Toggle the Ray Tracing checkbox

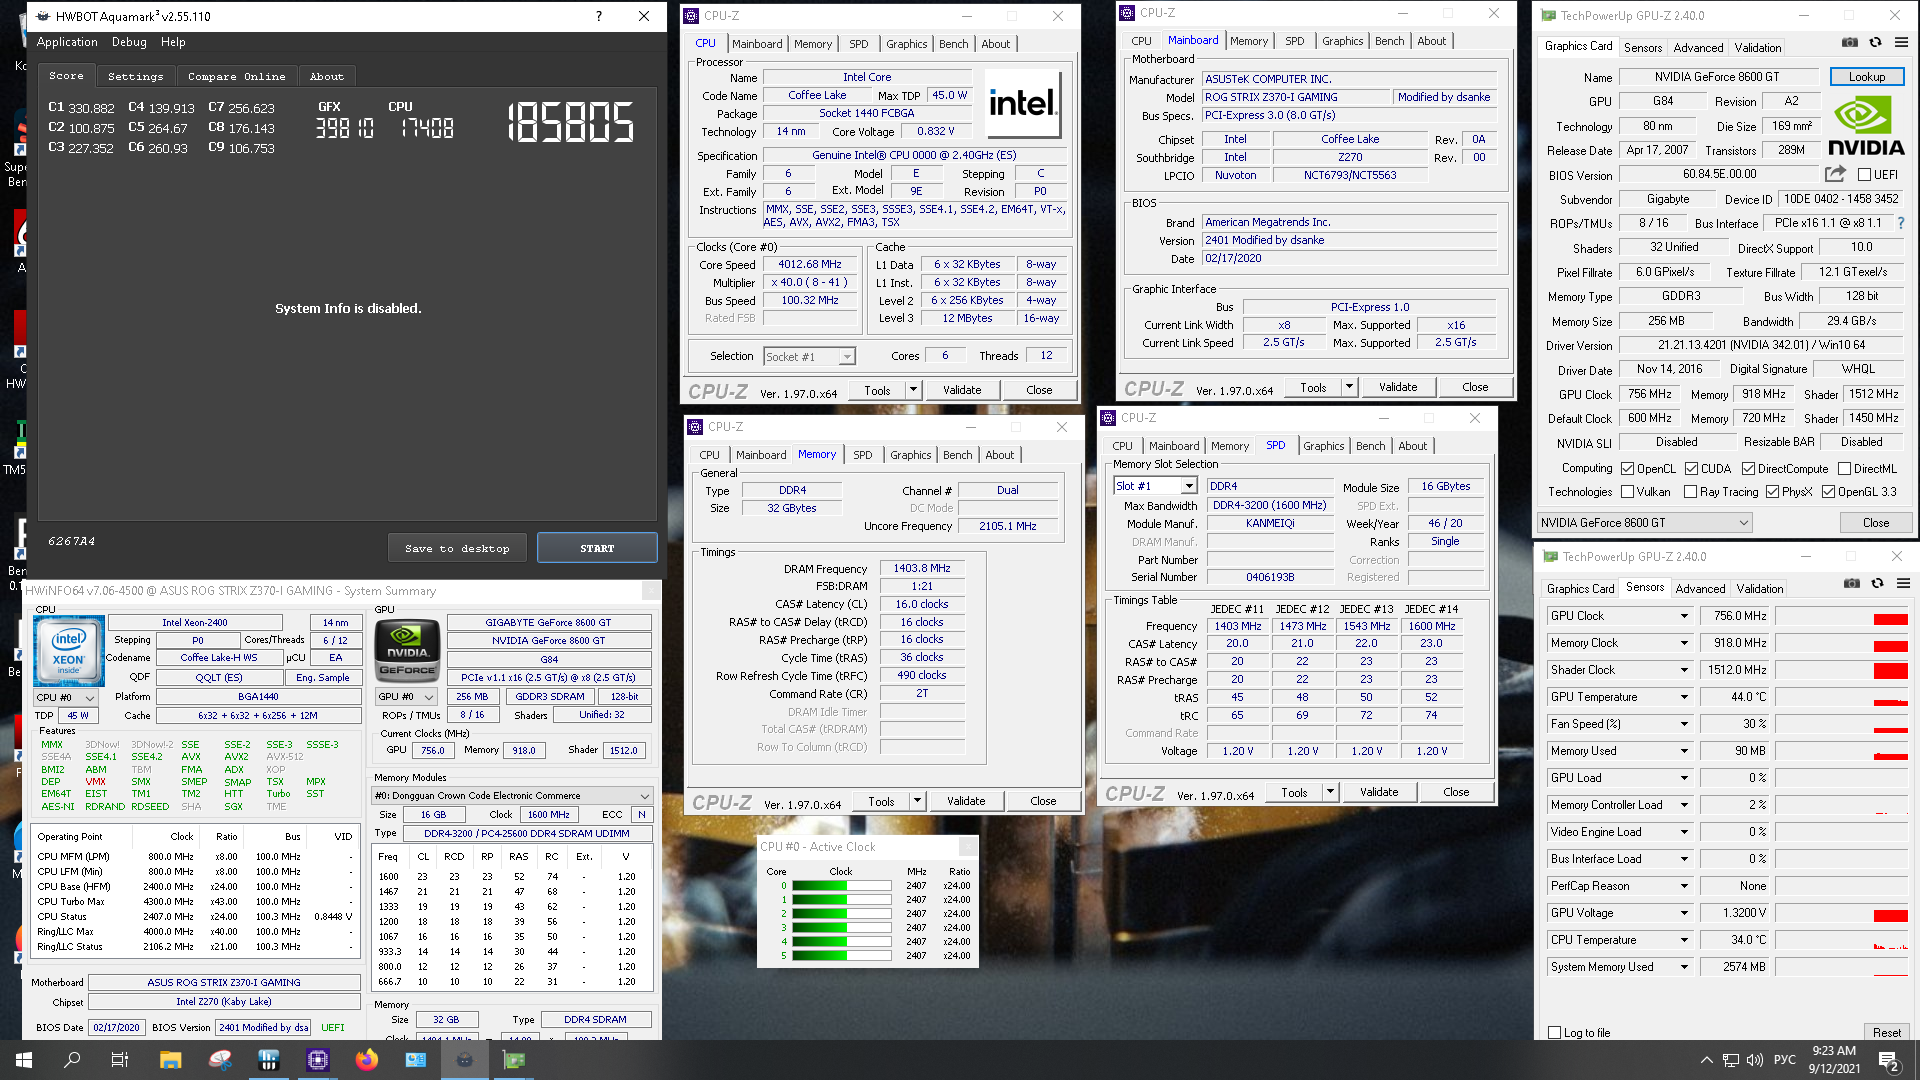1690,492
